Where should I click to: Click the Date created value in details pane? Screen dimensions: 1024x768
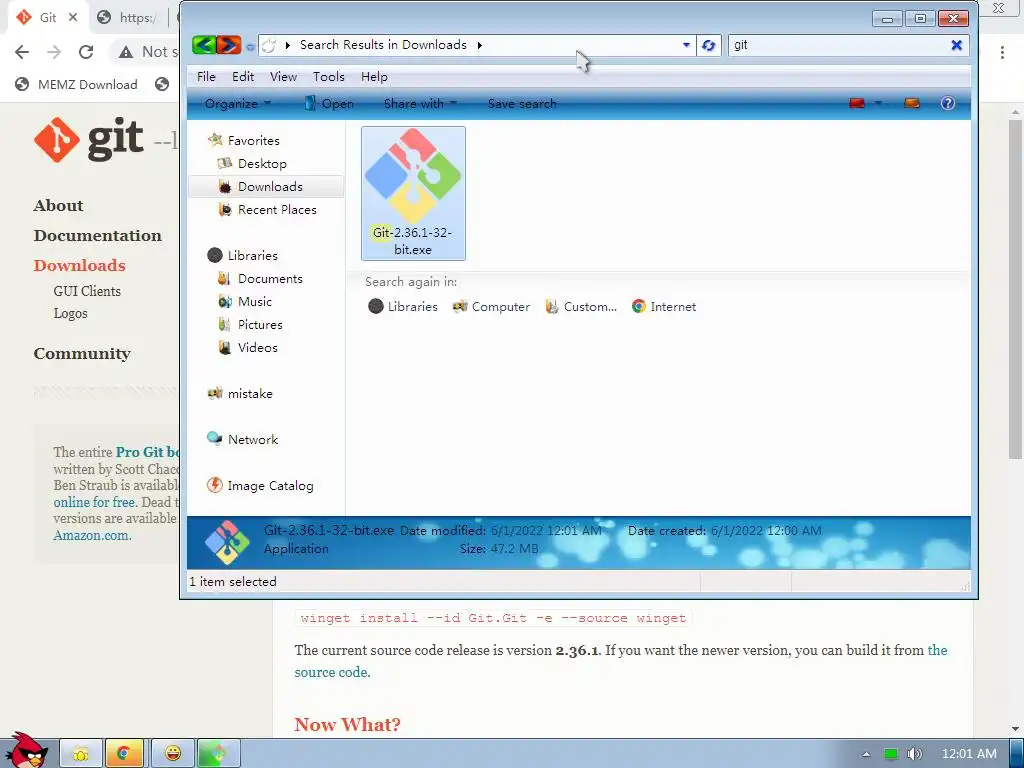click(x=766, y=530)
